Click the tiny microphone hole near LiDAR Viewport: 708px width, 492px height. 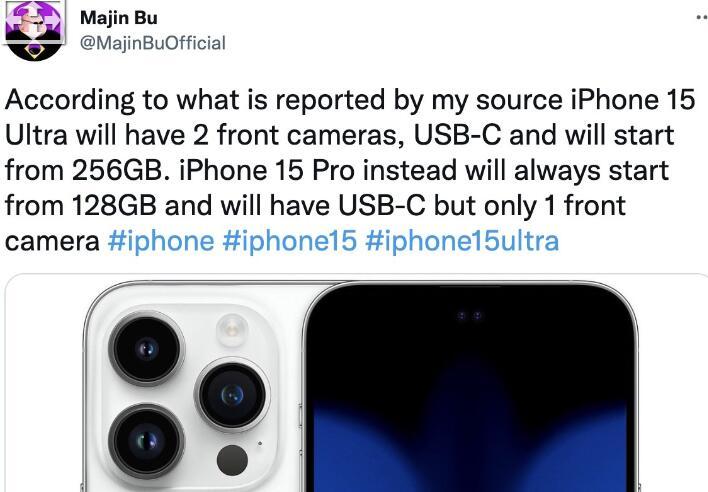pyautogui.click(x=260, y=443)
